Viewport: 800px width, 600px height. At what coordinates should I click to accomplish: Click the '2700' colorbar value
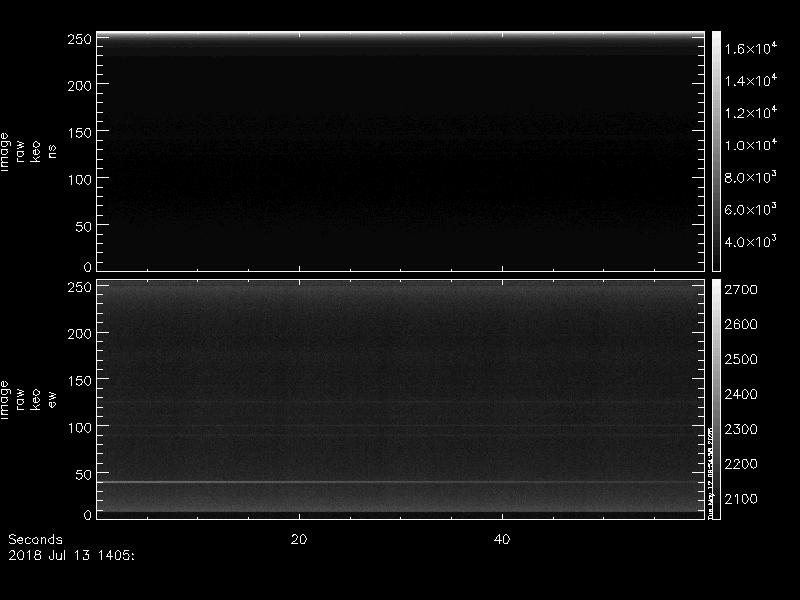point(741,290)
